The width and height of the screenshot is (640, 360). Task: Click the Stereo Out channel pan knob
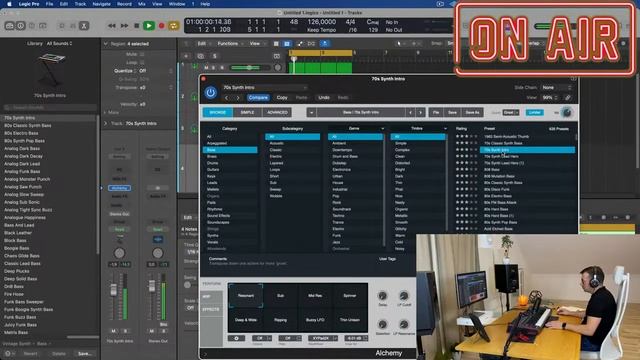coord(158,253)
